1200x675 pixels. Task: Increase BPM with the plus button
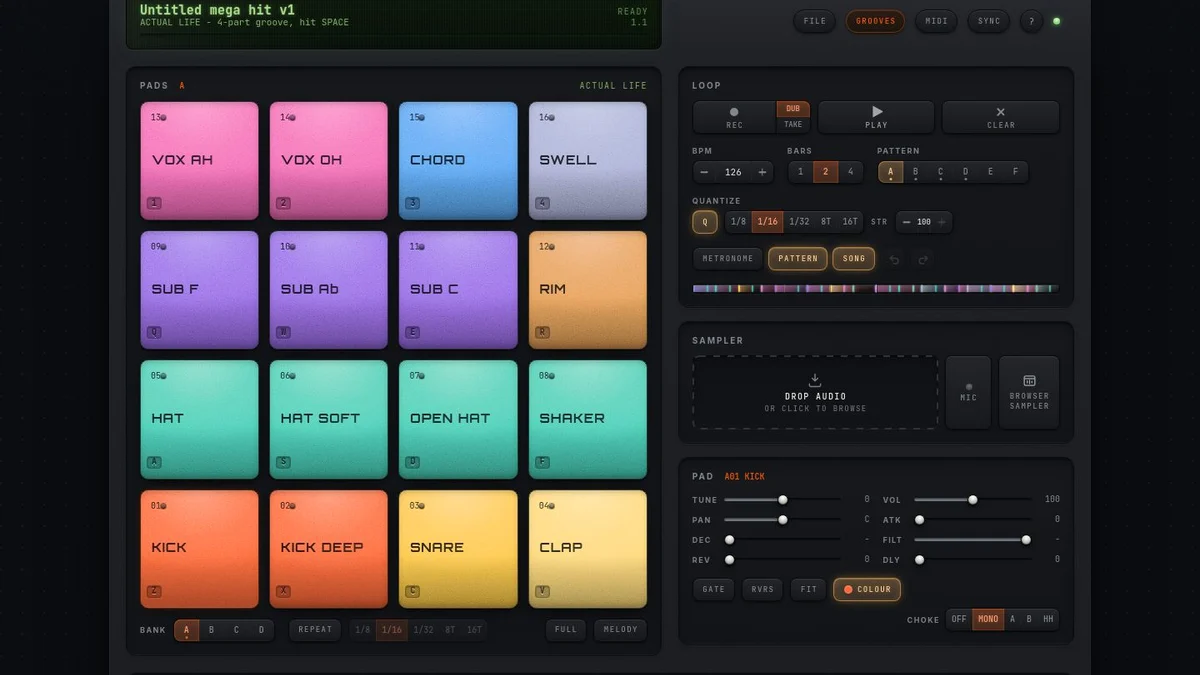coord(762,172)
